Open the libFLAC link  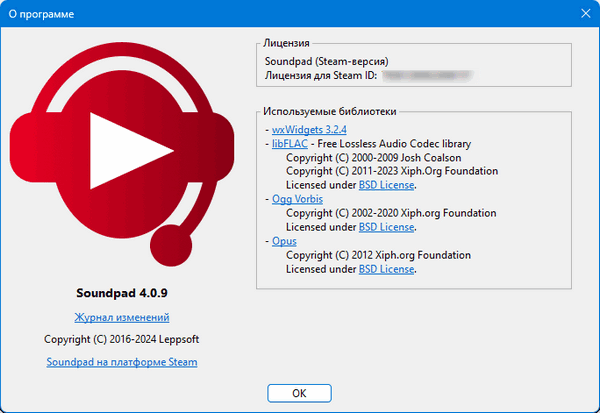point(290,144)
